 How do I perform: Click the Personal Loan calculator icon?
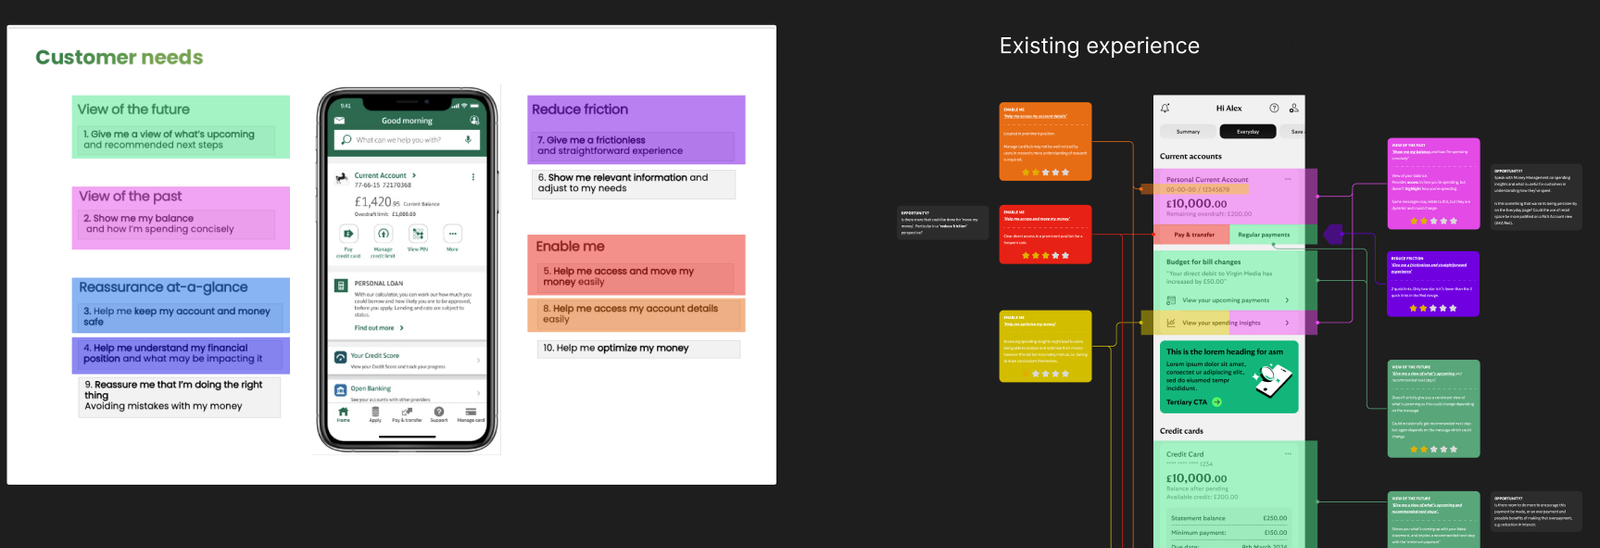click(341, 286)
